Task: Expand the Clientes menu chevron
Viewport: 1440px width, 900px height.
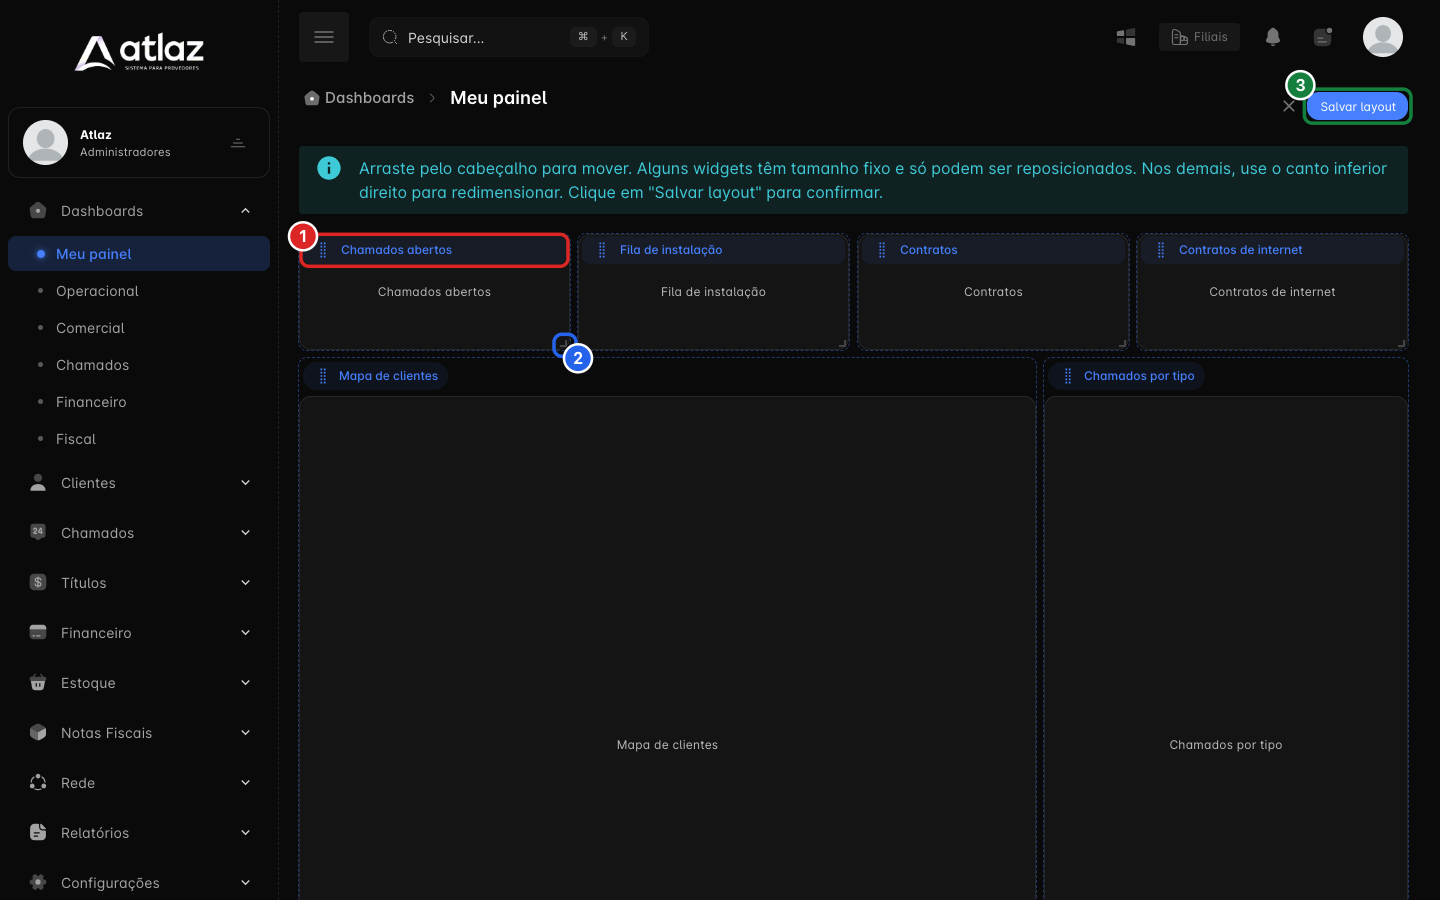Action: [245, 483]
